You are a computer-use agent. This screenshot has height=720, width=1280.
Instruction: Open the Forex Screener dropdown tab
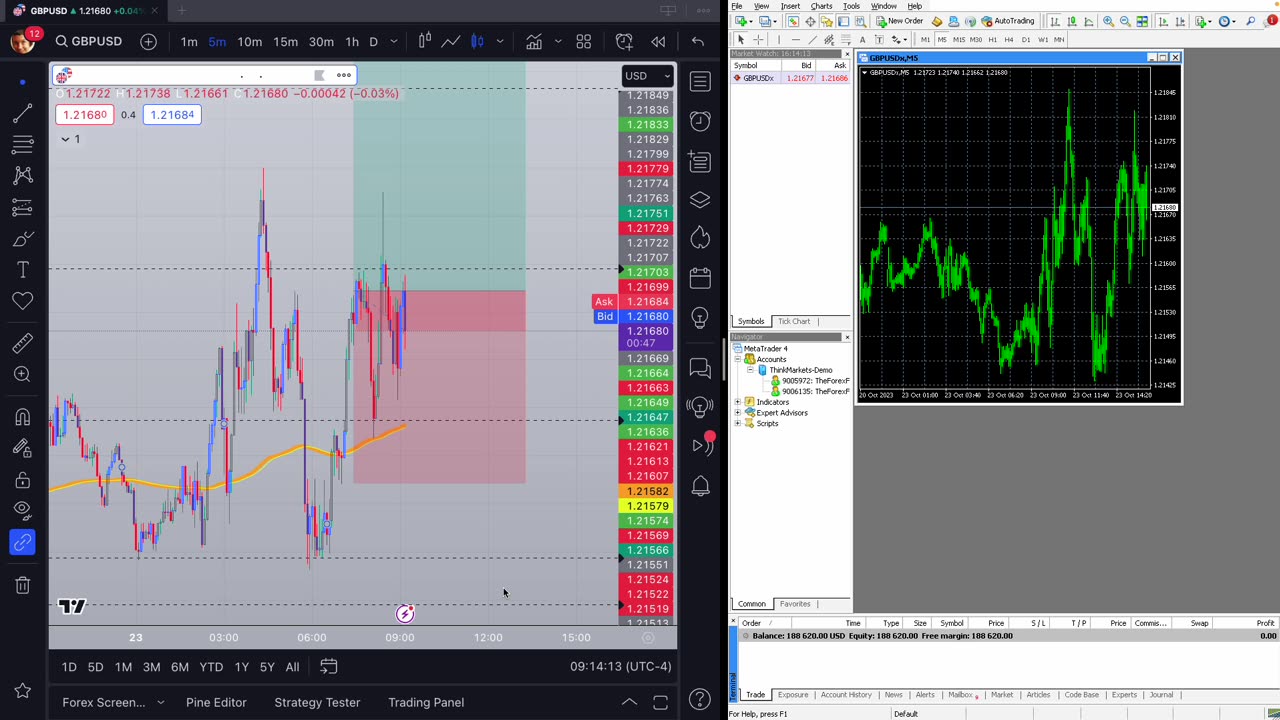point(113,702)
